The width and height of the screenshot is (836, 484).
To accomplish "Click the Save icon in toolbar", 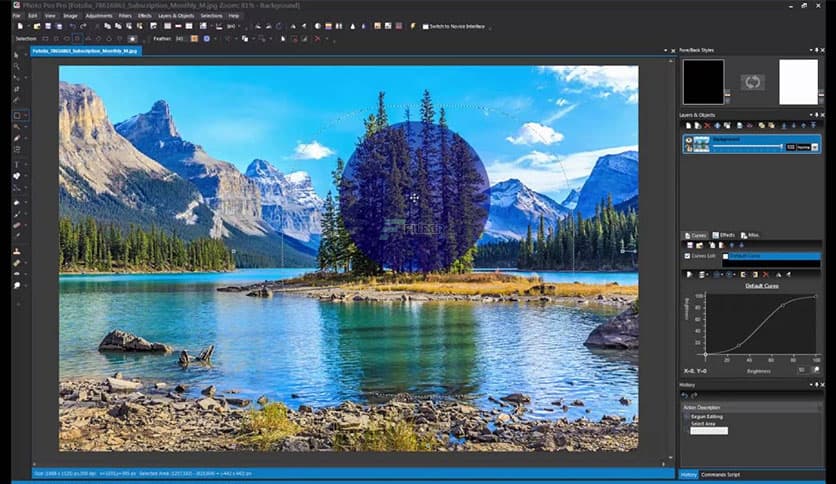I will point(48,26).
